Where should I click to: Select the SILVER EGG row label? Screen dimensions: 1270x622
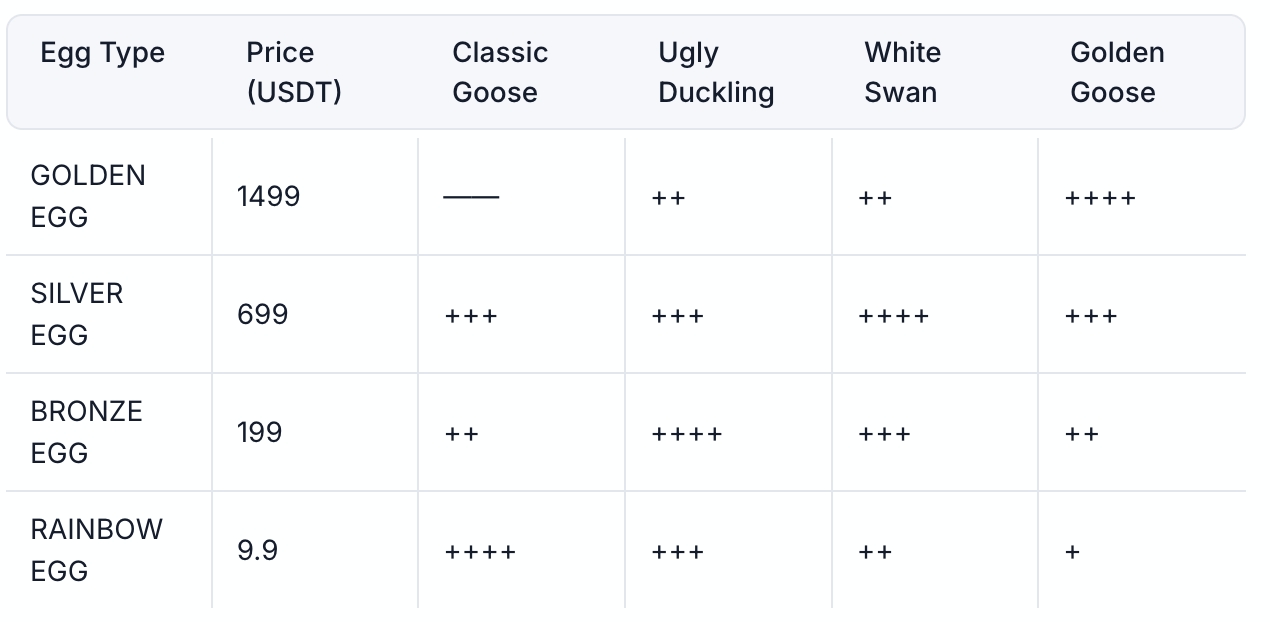(x=77, y=314)
